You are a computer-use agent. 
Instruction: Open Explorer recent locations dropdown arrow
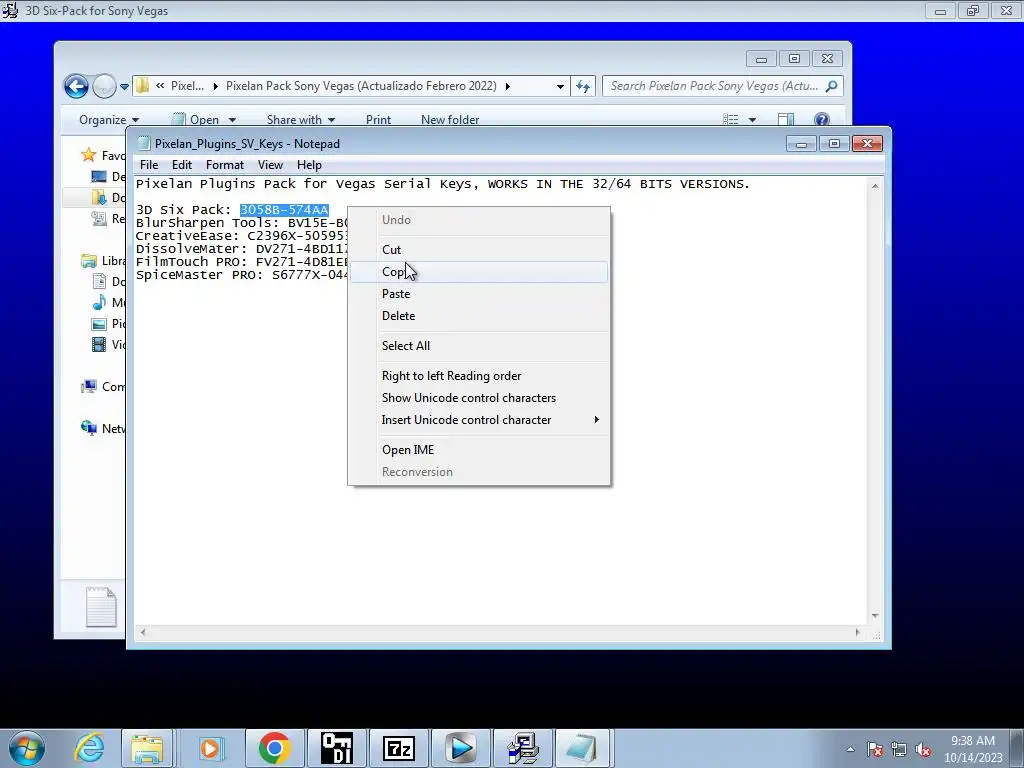pyautogui.click(x=124, y=86)
